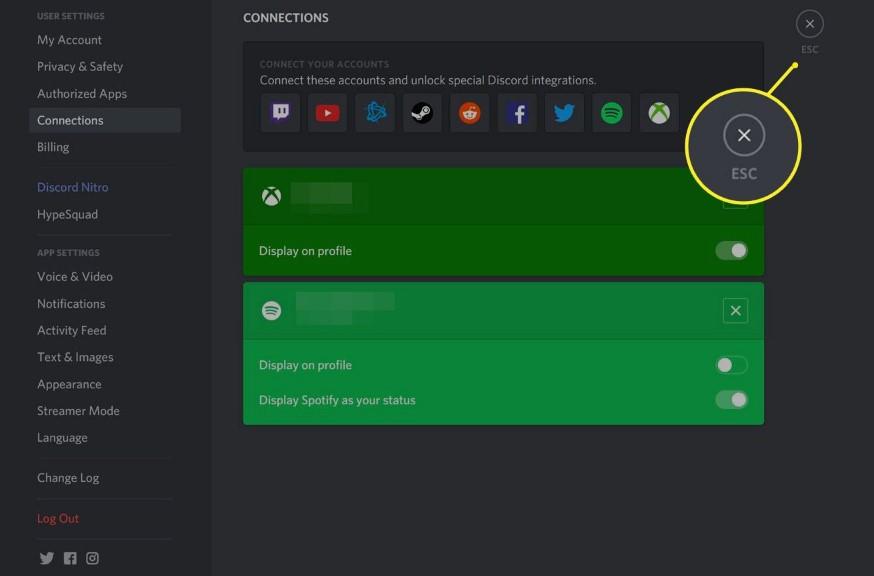Close settings with the ESC button

click(809, 24)
